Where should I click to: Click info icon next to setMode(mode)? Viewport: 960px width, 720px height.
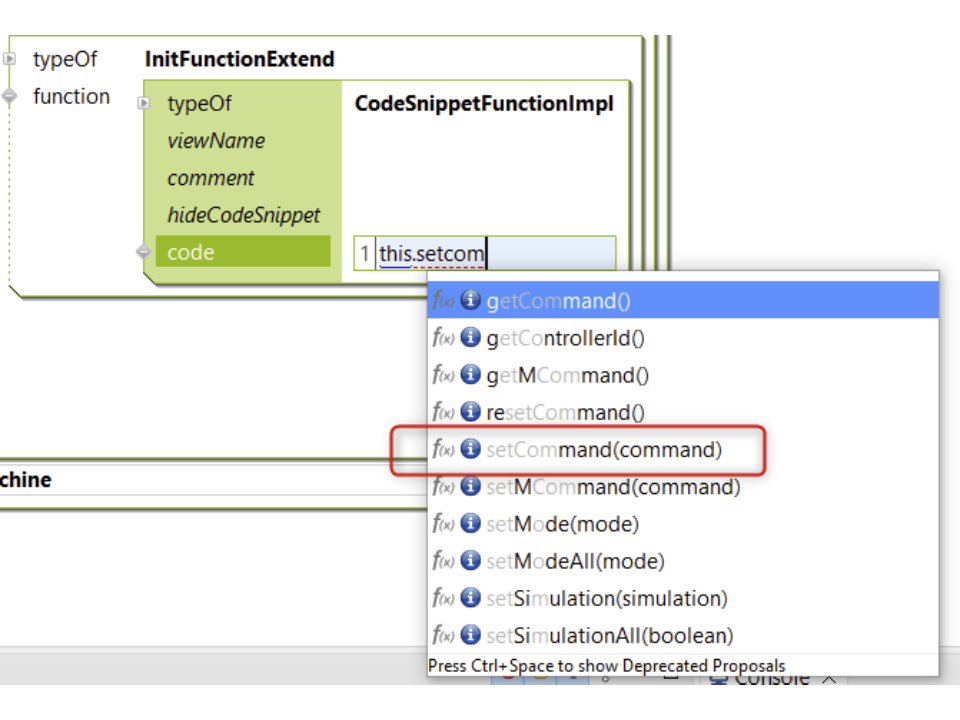pyautogui.click(x=470, y=524)
